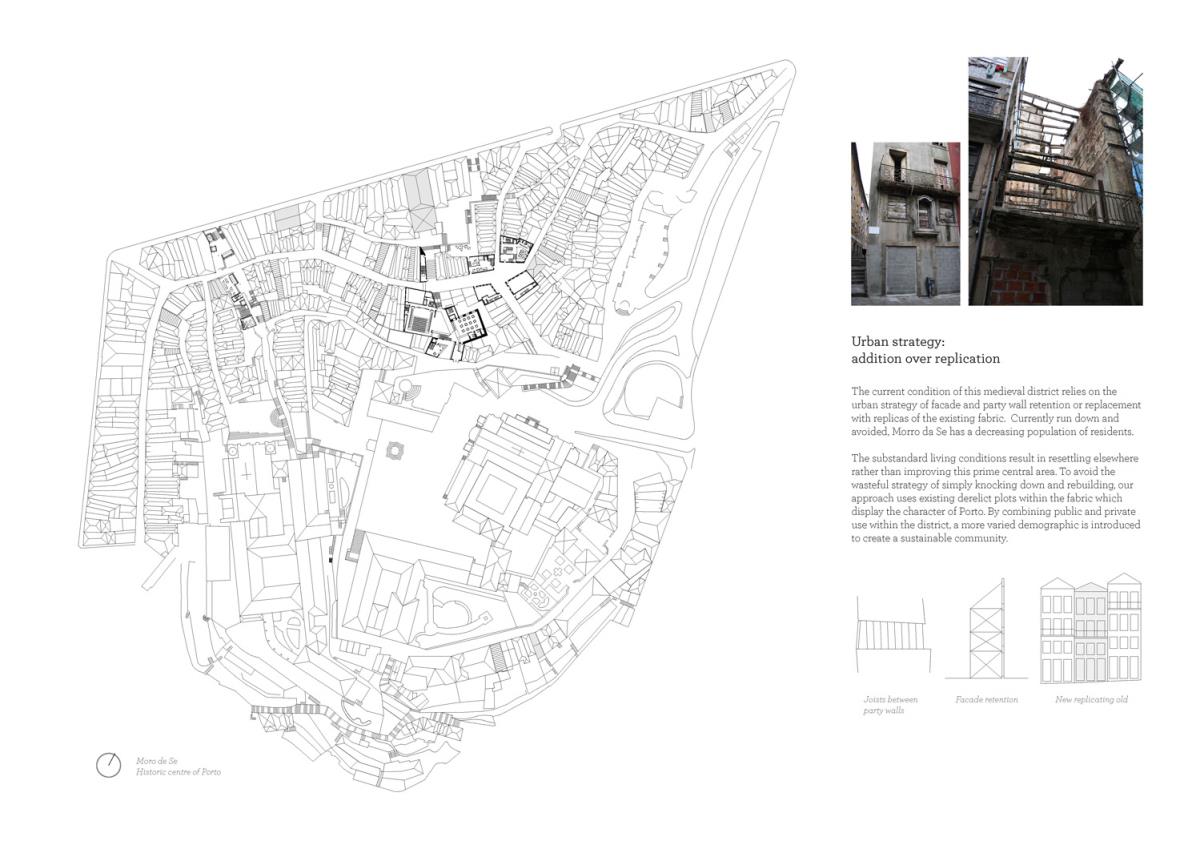The width and height of the screenshot is (1200, 849).
Task: Select the joists between party walls diagram
Action: click(892, 635)
